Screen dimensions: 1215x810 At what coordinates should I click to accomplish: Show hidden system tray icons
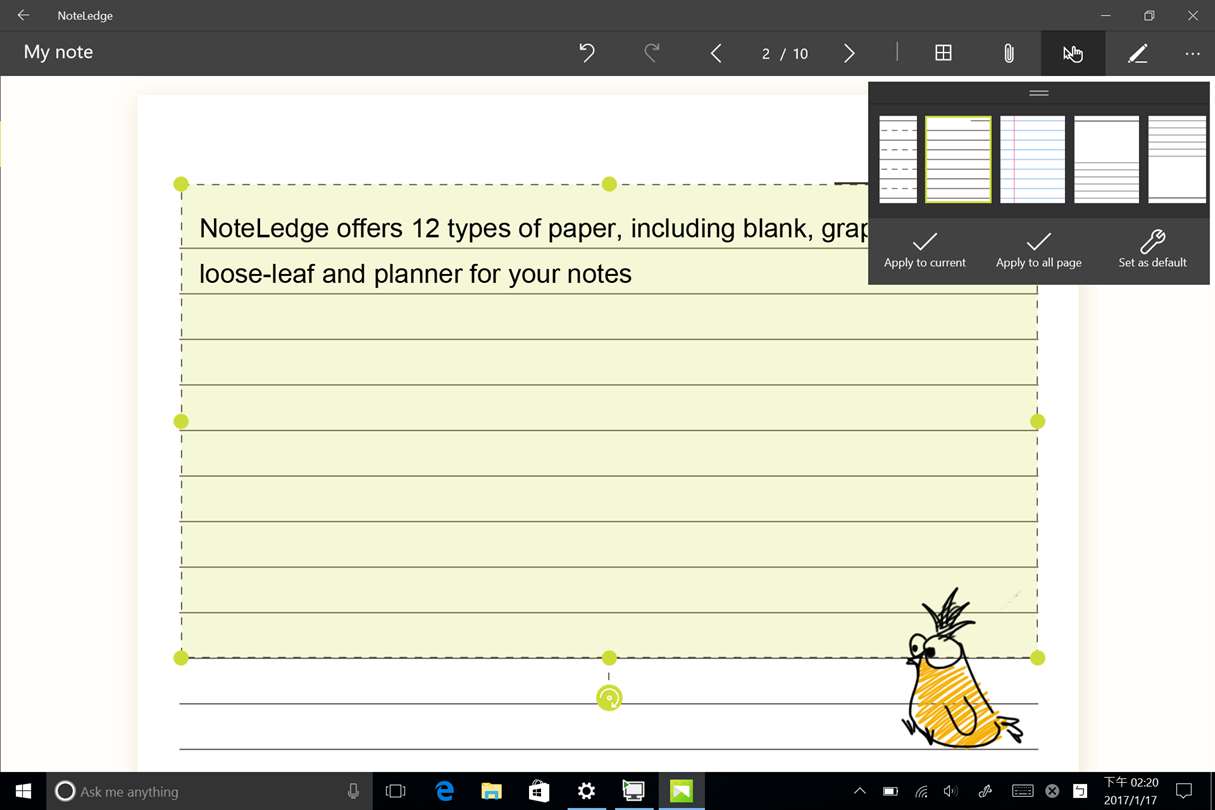[859, 791]
